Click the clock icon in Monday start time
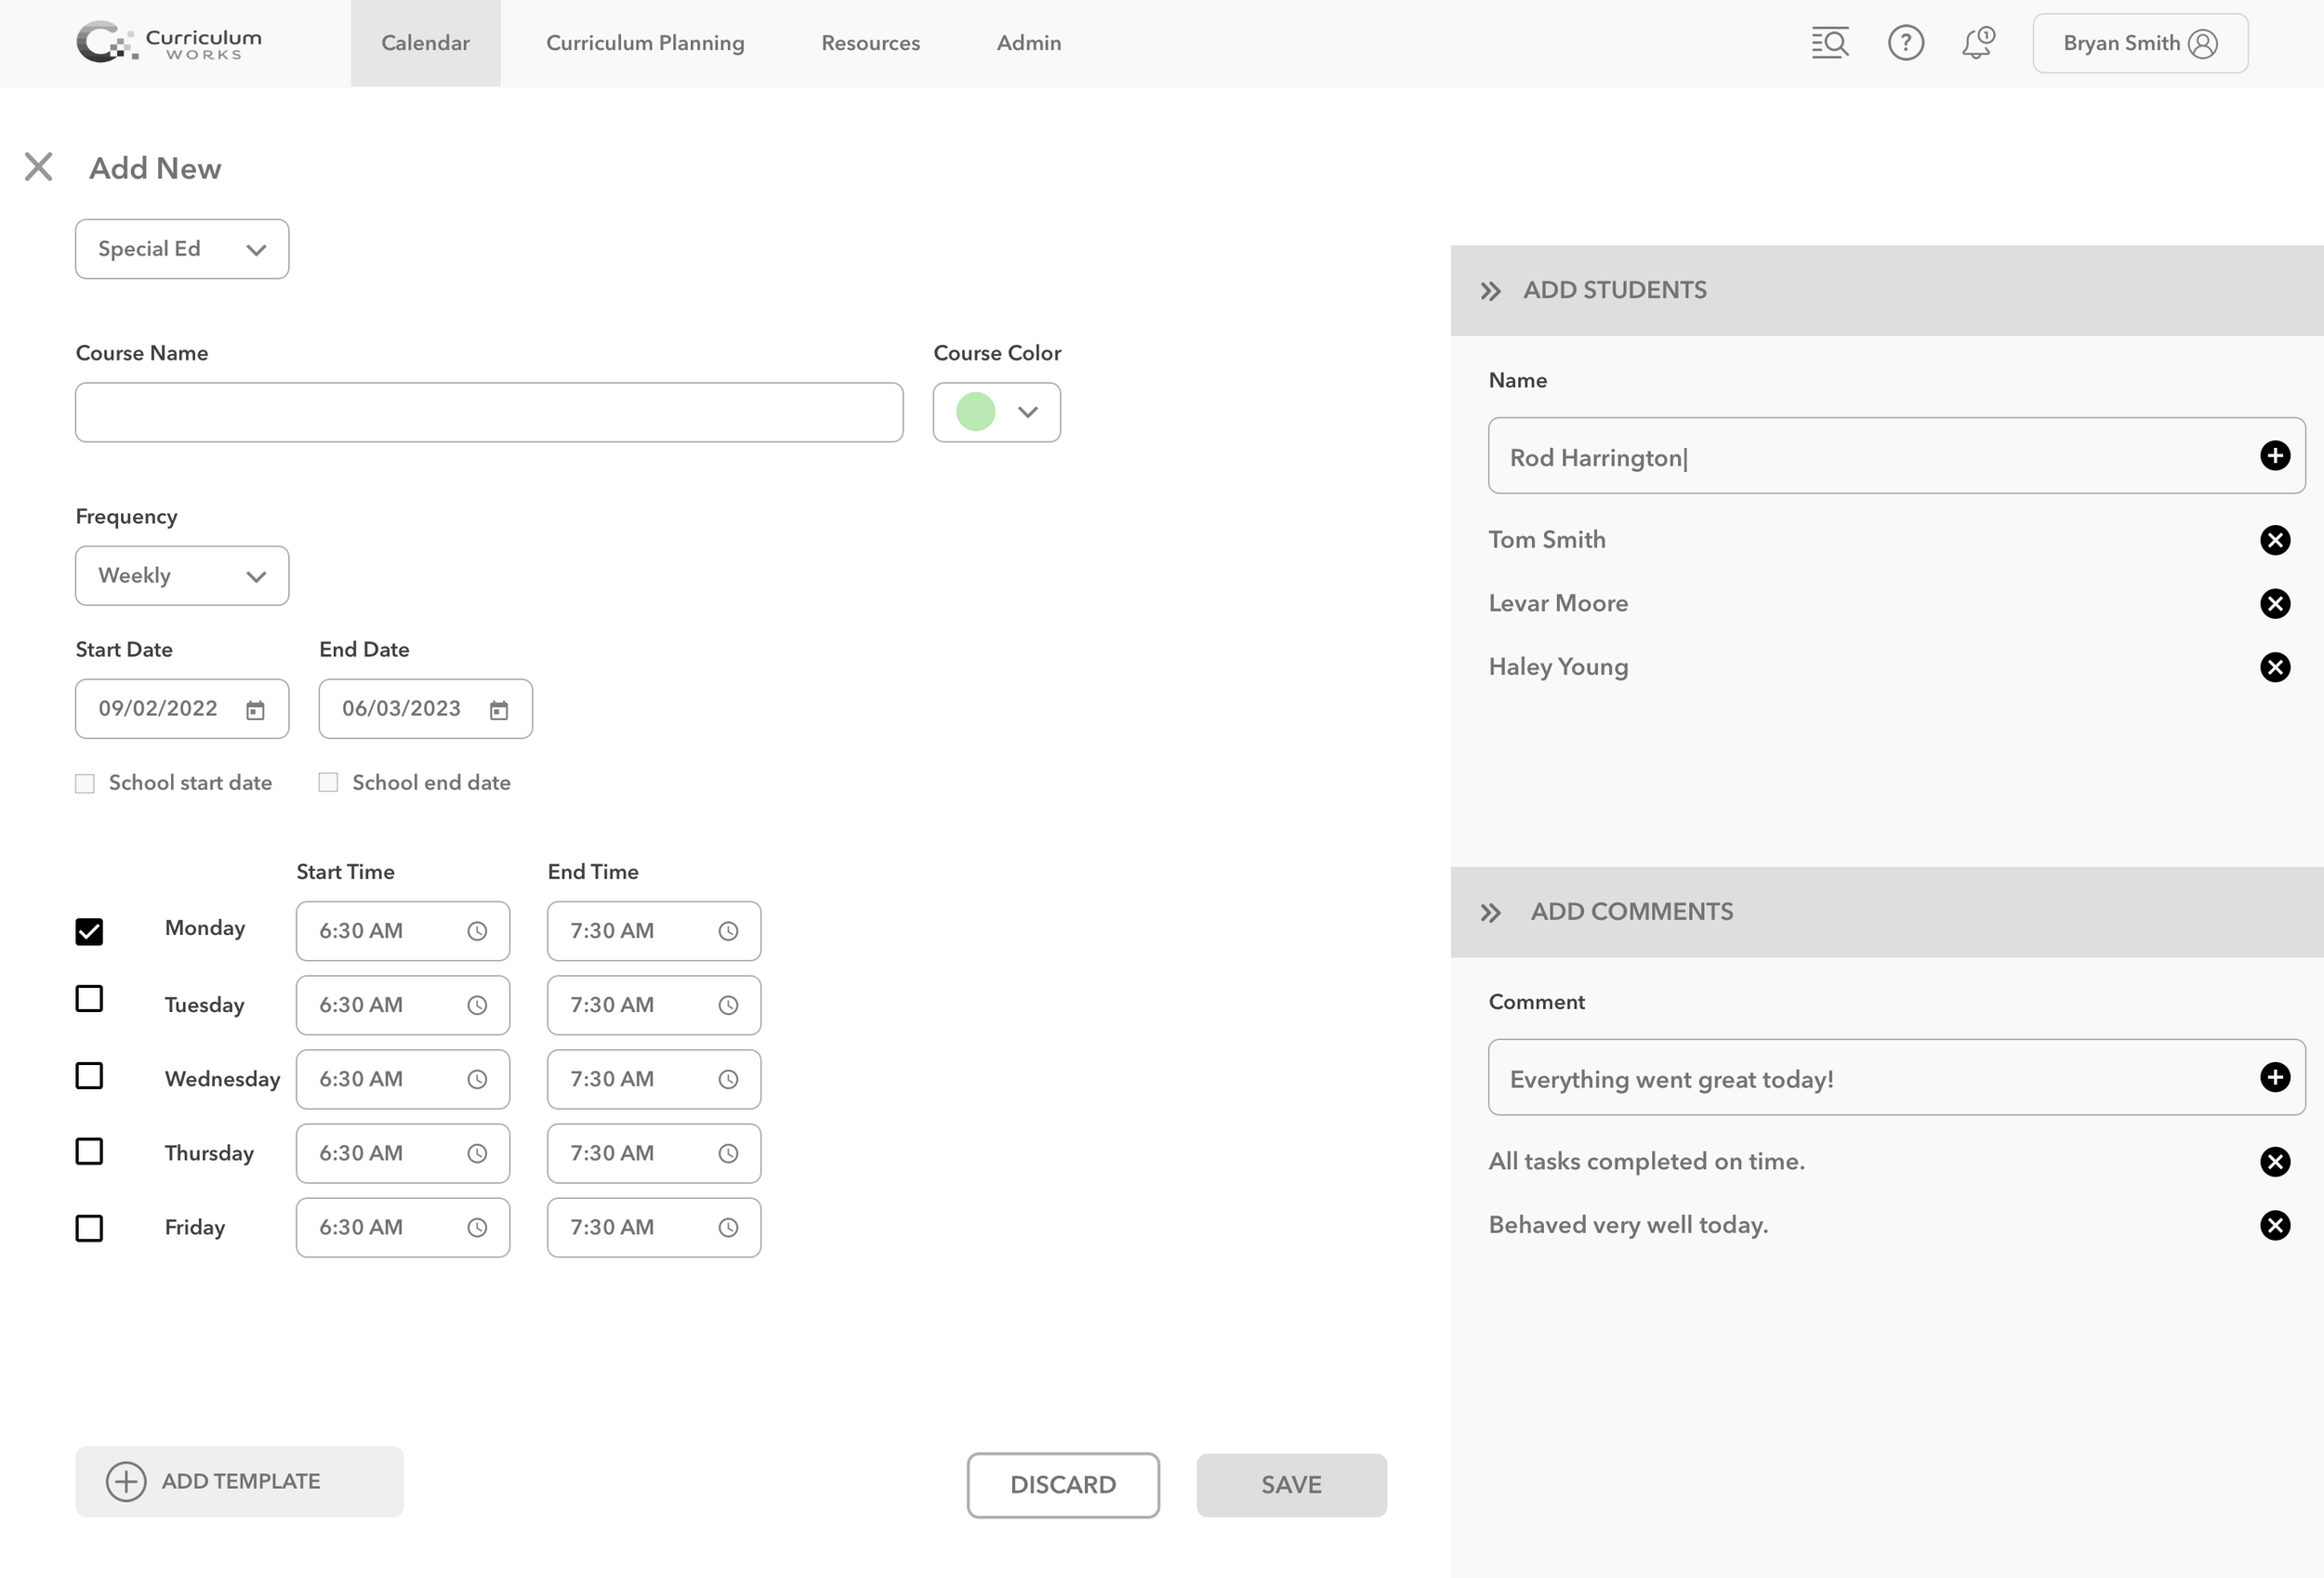2324x1578 pixels. point(477,931)
